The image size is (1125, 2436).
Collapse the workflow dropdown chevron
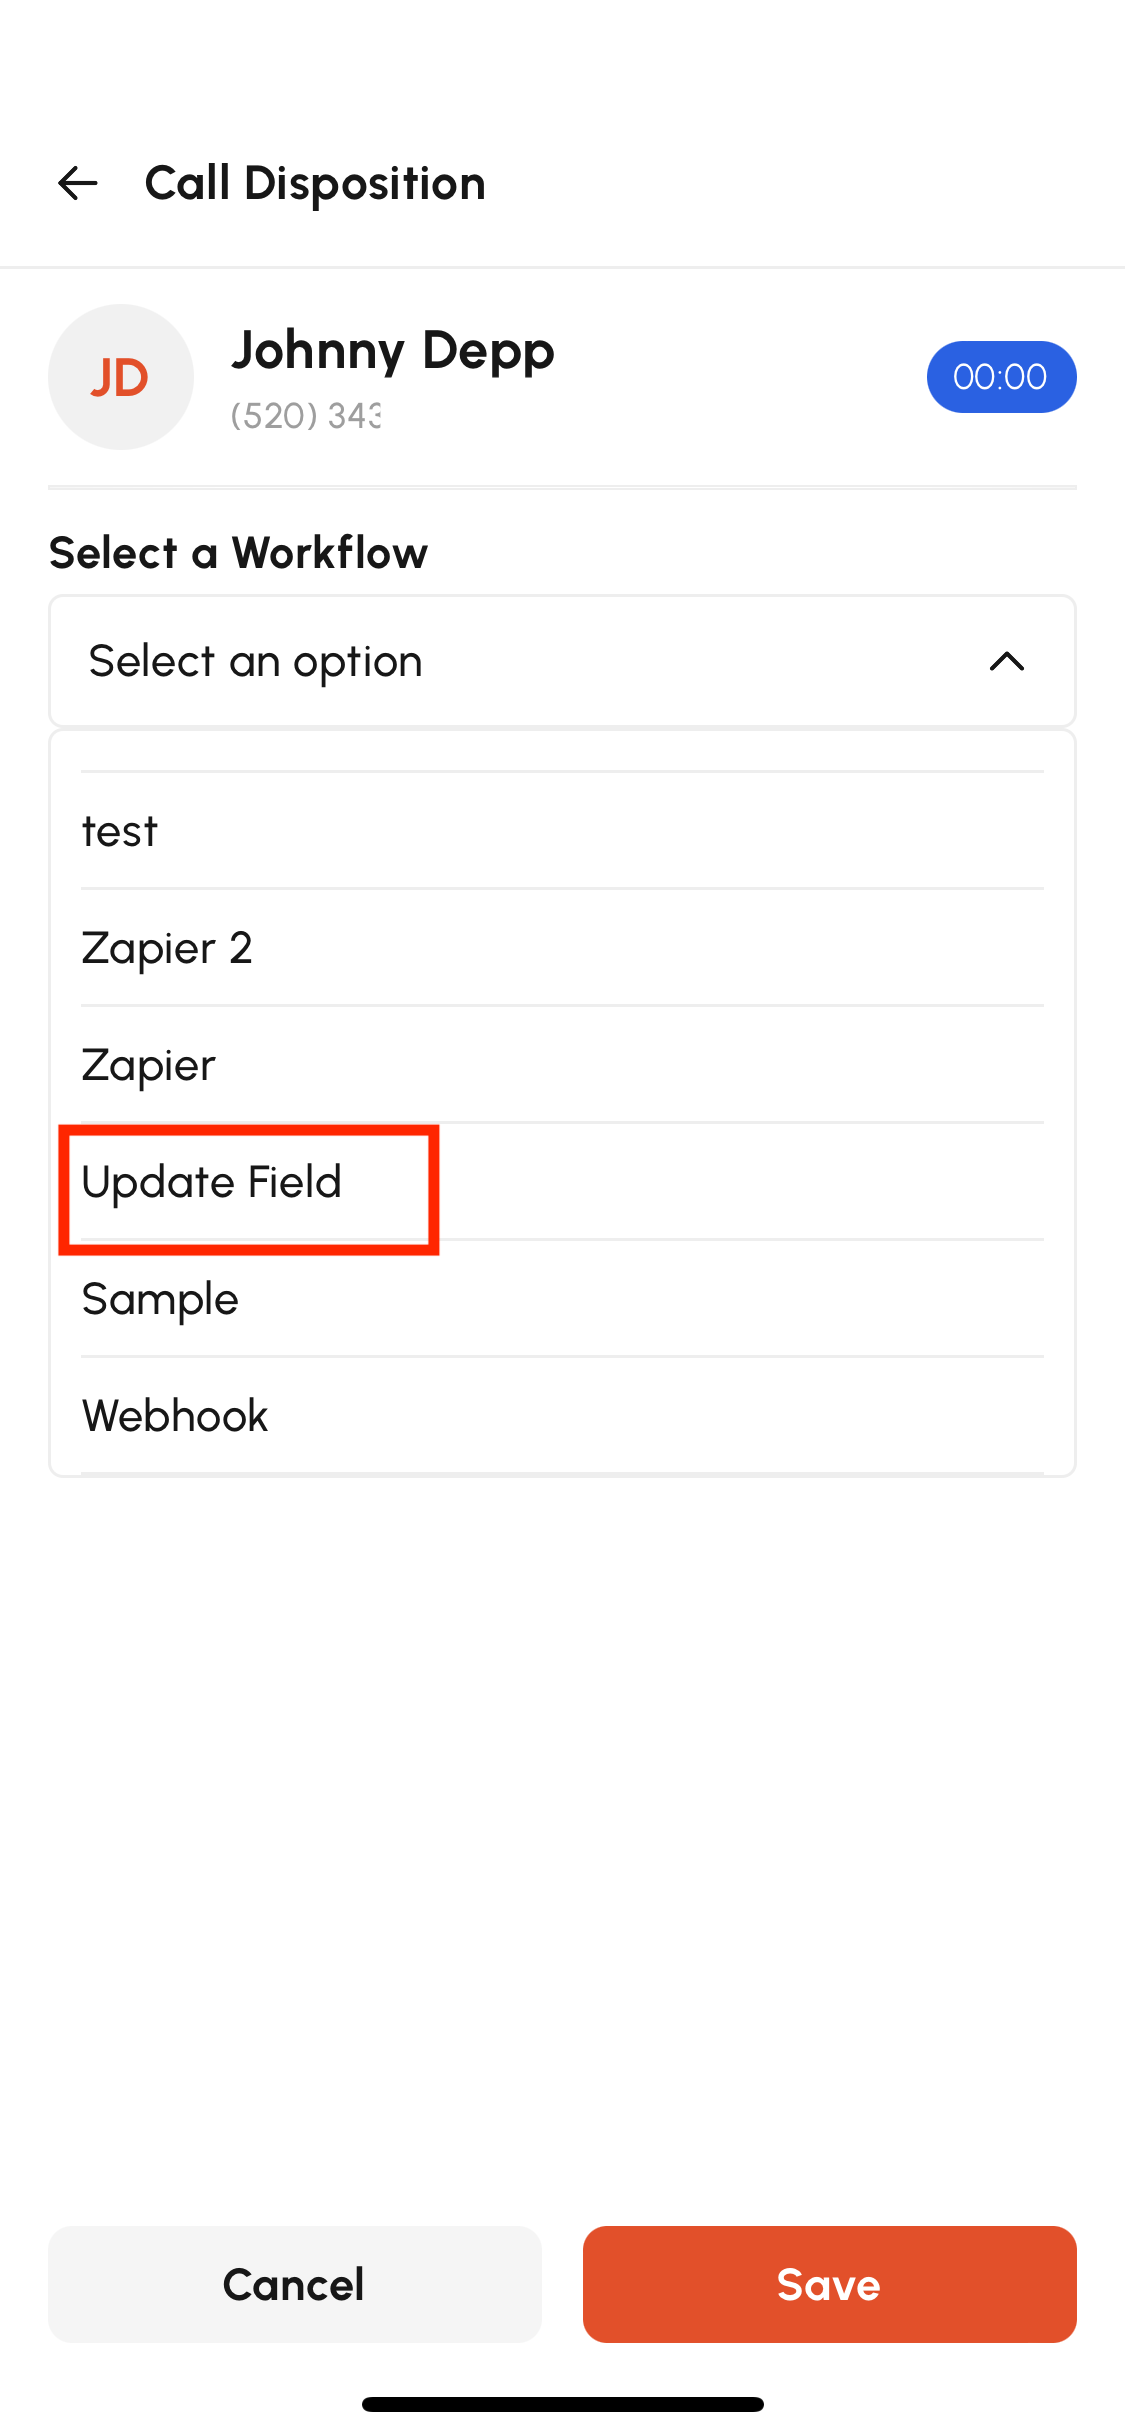pyautogui.click(x=1006, y=661)
